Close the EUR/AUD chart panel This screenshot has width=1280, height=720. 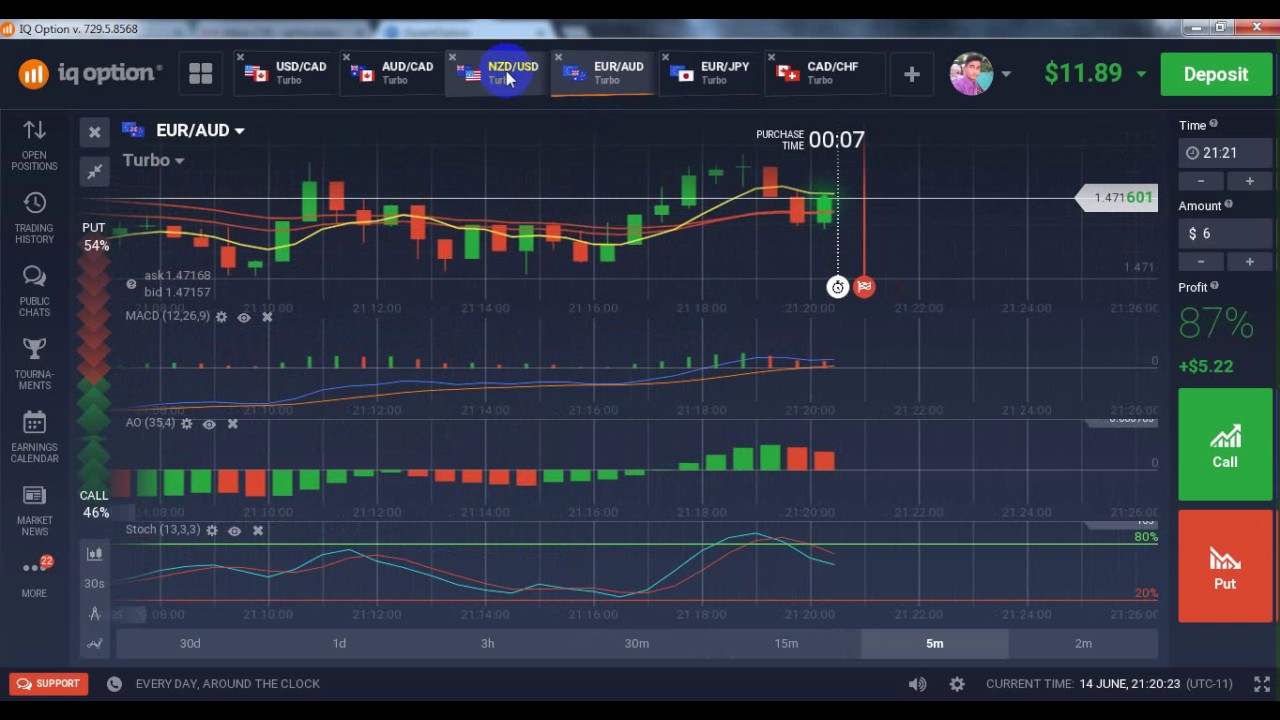94,132
